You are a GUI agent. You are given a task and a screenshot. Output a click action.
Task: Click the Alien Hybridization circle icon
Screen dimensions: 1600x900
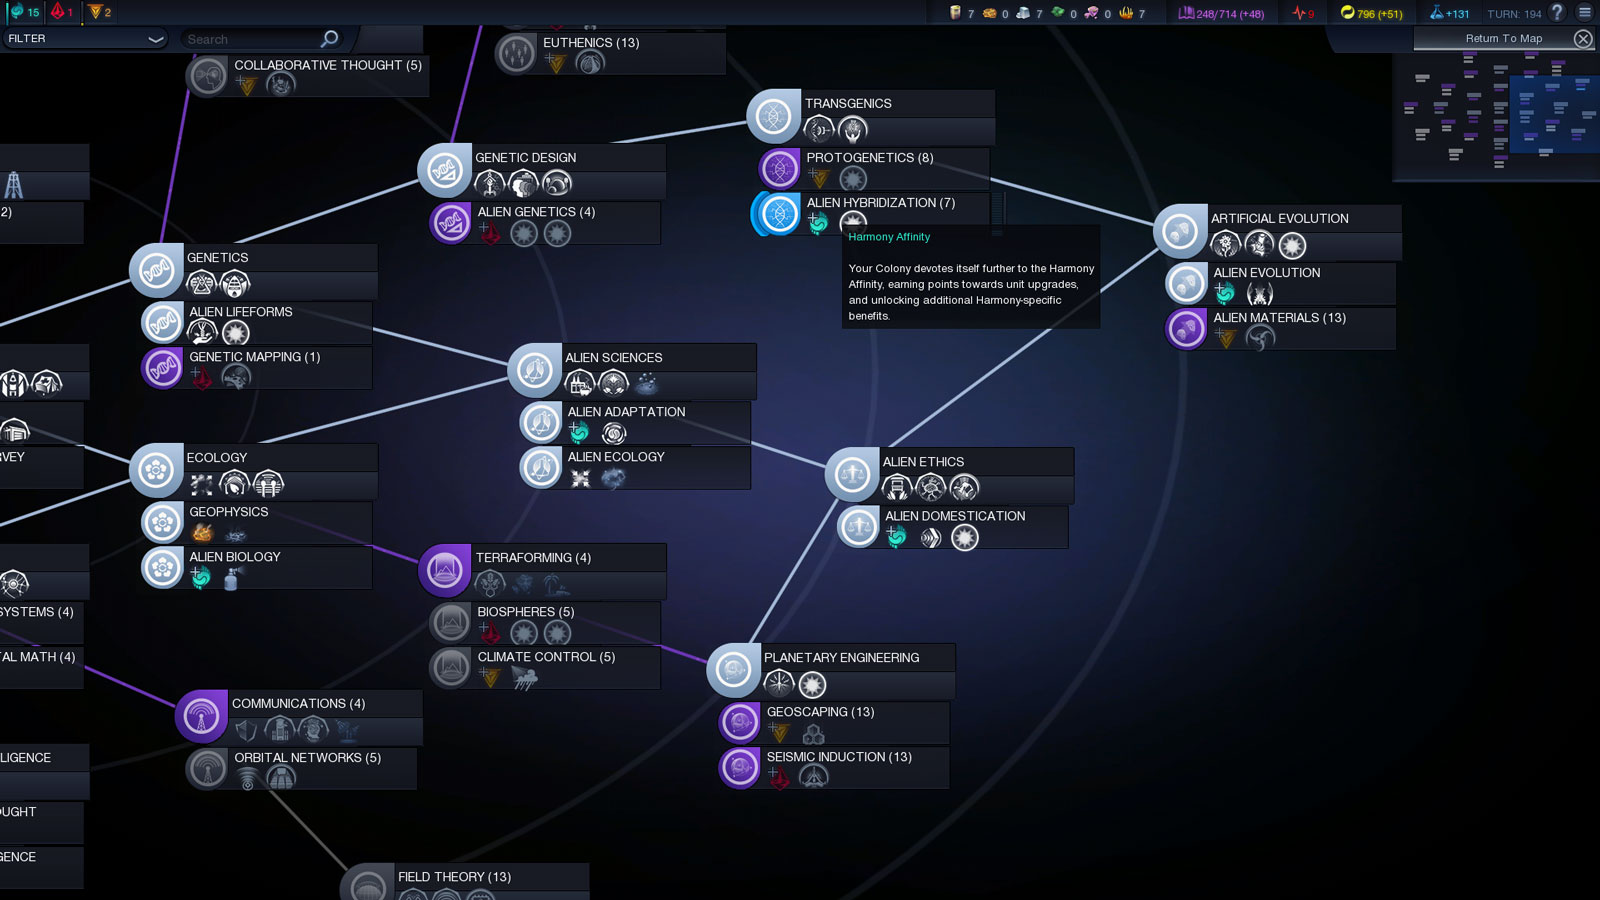coord(778,214)
